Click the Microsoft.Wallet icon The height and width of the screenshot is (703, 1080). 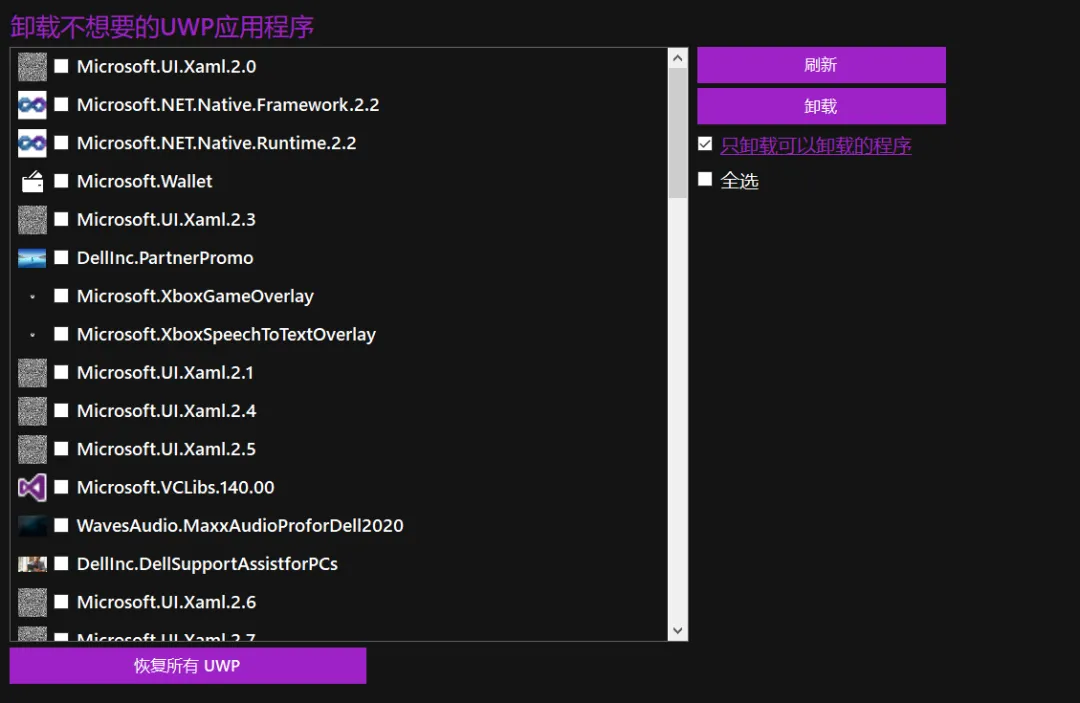[32, 182]
